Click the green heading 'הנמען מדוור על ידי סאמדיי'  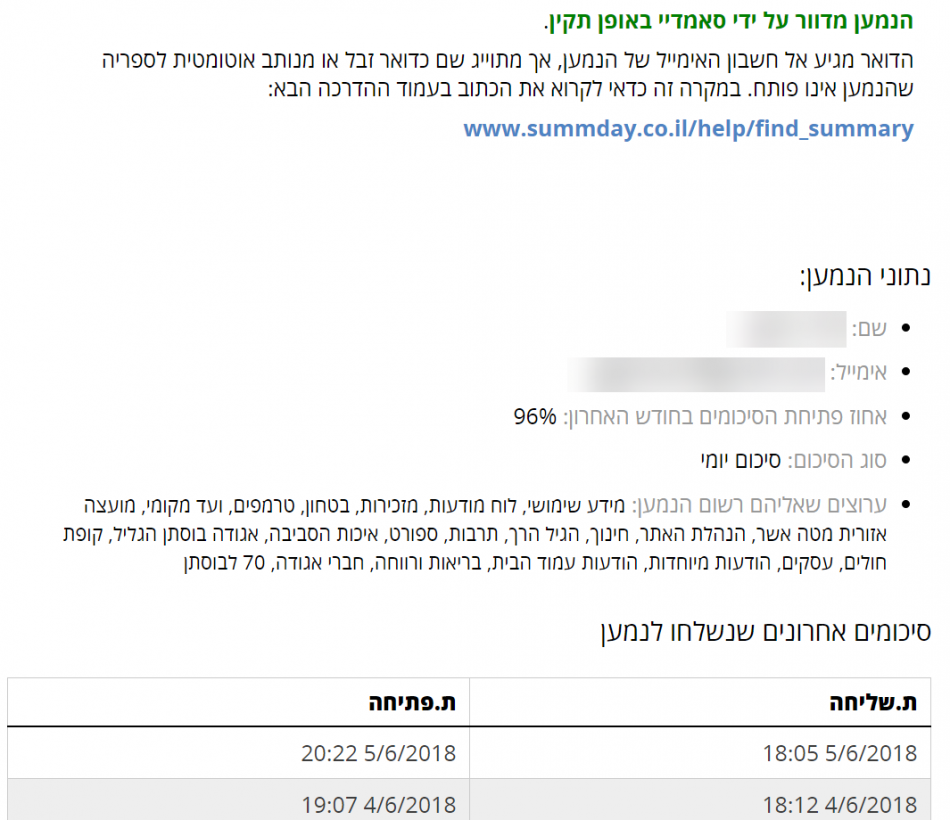(x=729, y=21)
